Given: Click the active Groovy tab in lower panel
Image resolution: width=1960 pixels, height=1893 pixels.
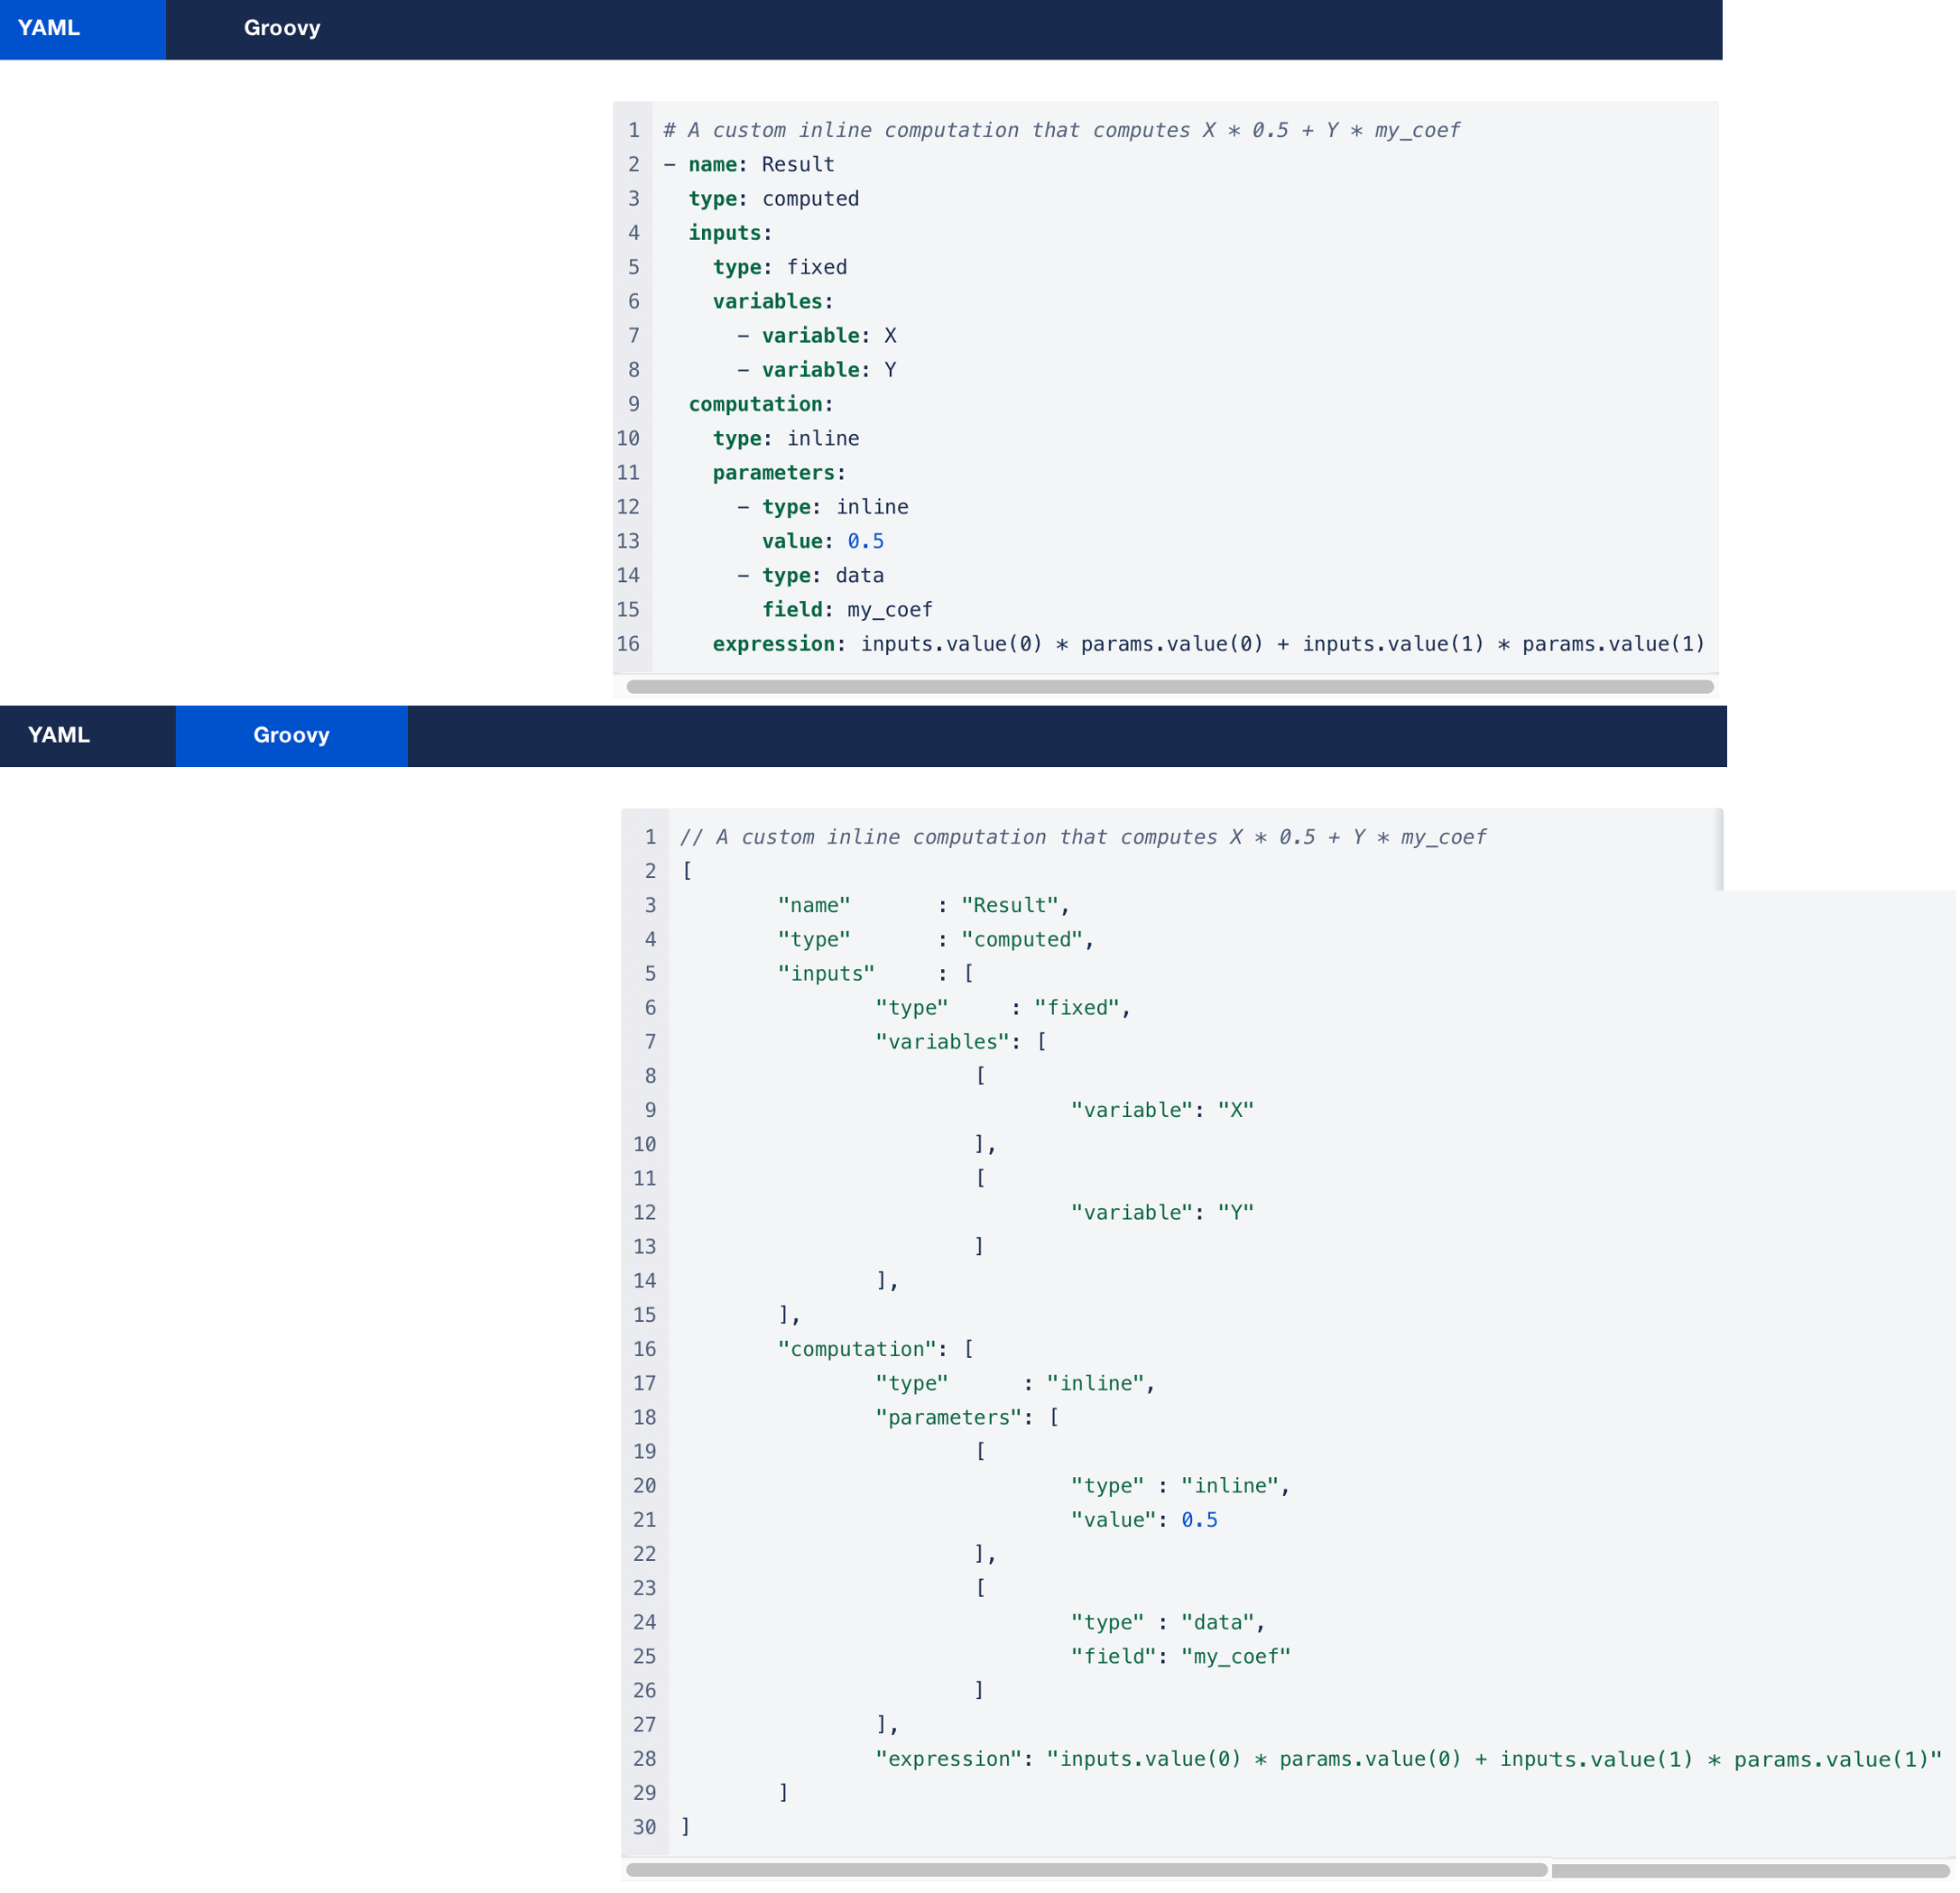Looking at the screenshot, I should point(291,735).
